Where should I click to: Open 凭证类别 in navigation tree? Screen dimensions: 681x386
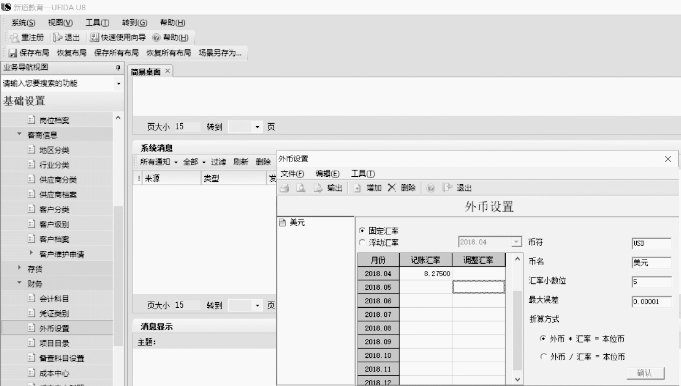point(54,313)
